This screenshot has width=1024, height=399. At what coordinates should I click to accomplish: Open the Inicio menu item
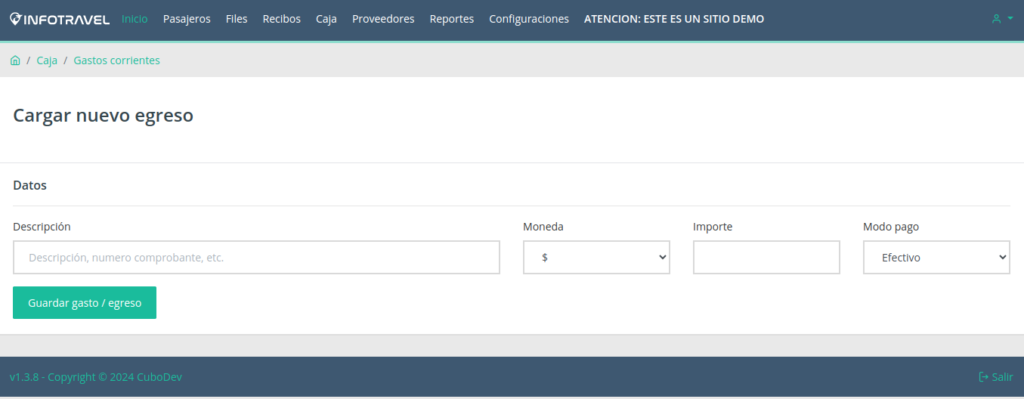135,19
